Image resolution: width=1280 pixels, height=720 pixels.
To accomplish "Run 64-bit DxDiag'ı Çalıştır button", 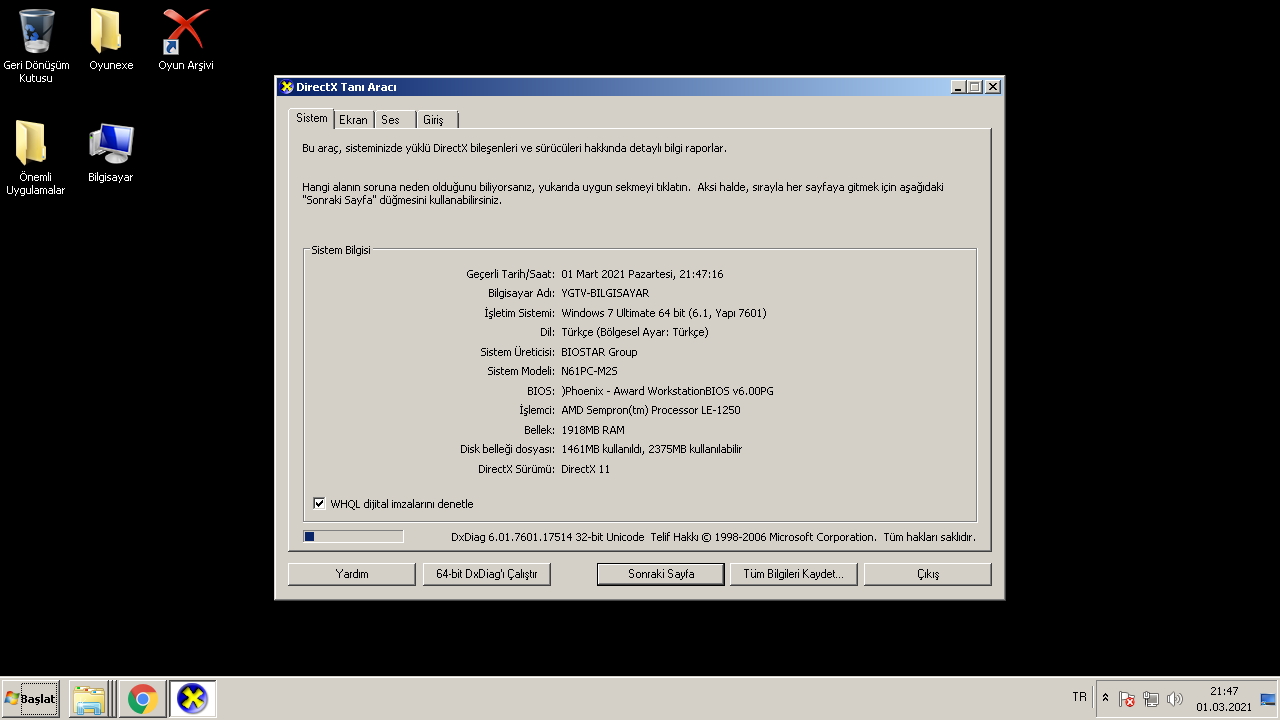I will coord(487,574).
